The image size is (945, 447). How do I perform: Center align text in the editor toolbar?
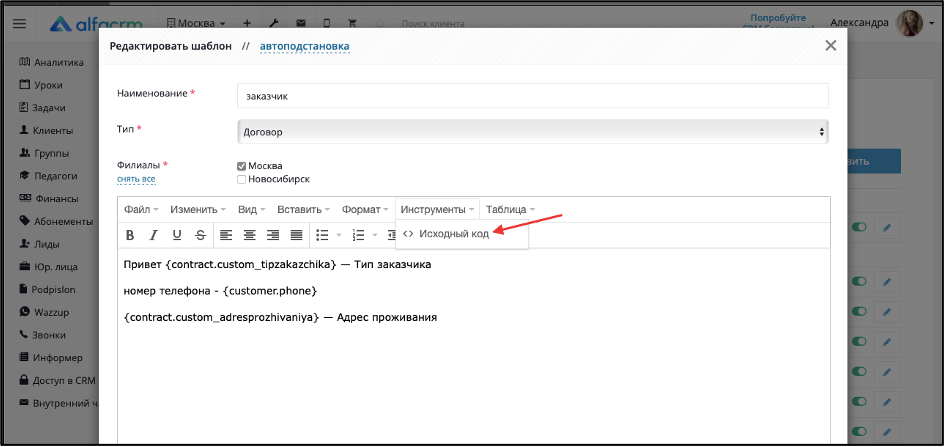click(x=250, y=236)
